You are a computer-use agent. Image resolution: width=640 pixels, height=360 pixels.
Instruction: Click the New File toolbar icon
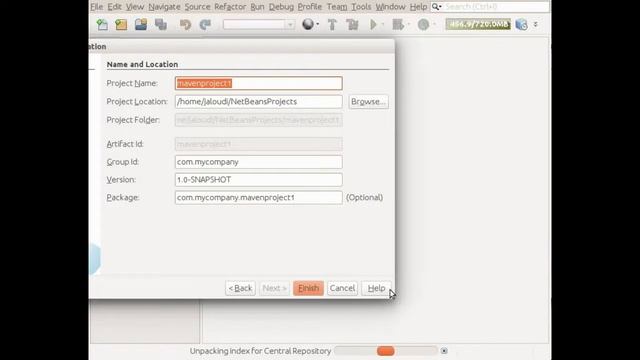click(102, 24)
